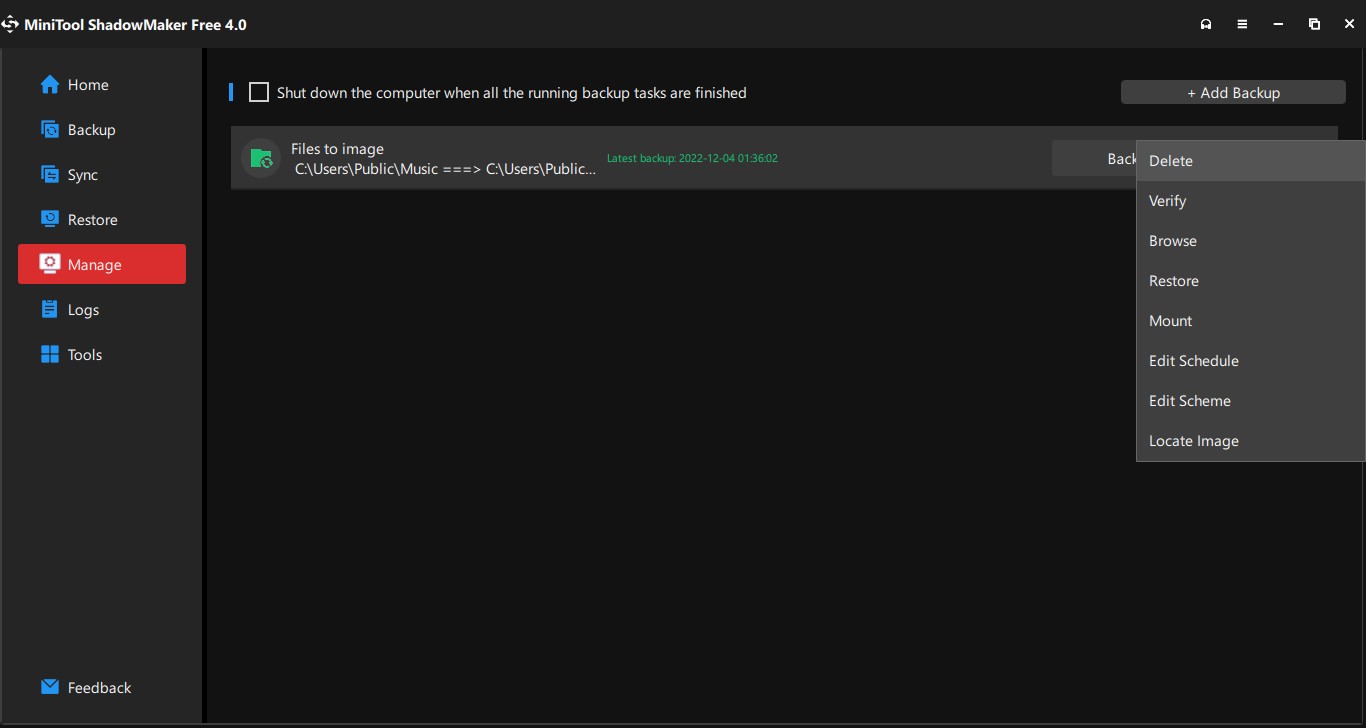Click the Back Up Now button
Screen dimensions: 1366x728
(1094, 158)
